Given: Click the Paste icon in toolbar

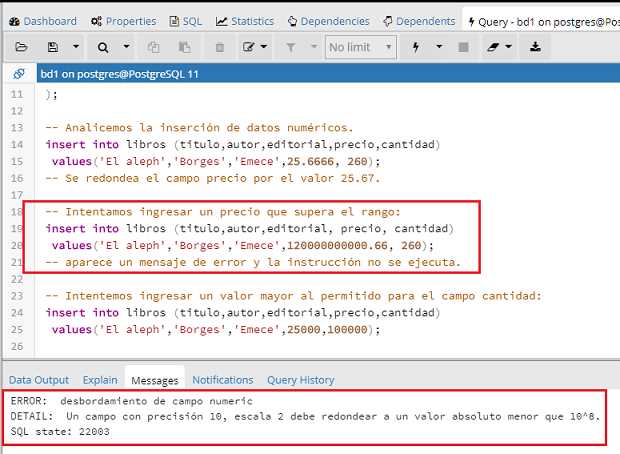Looking at the screenshot, I should coord(184,47).
